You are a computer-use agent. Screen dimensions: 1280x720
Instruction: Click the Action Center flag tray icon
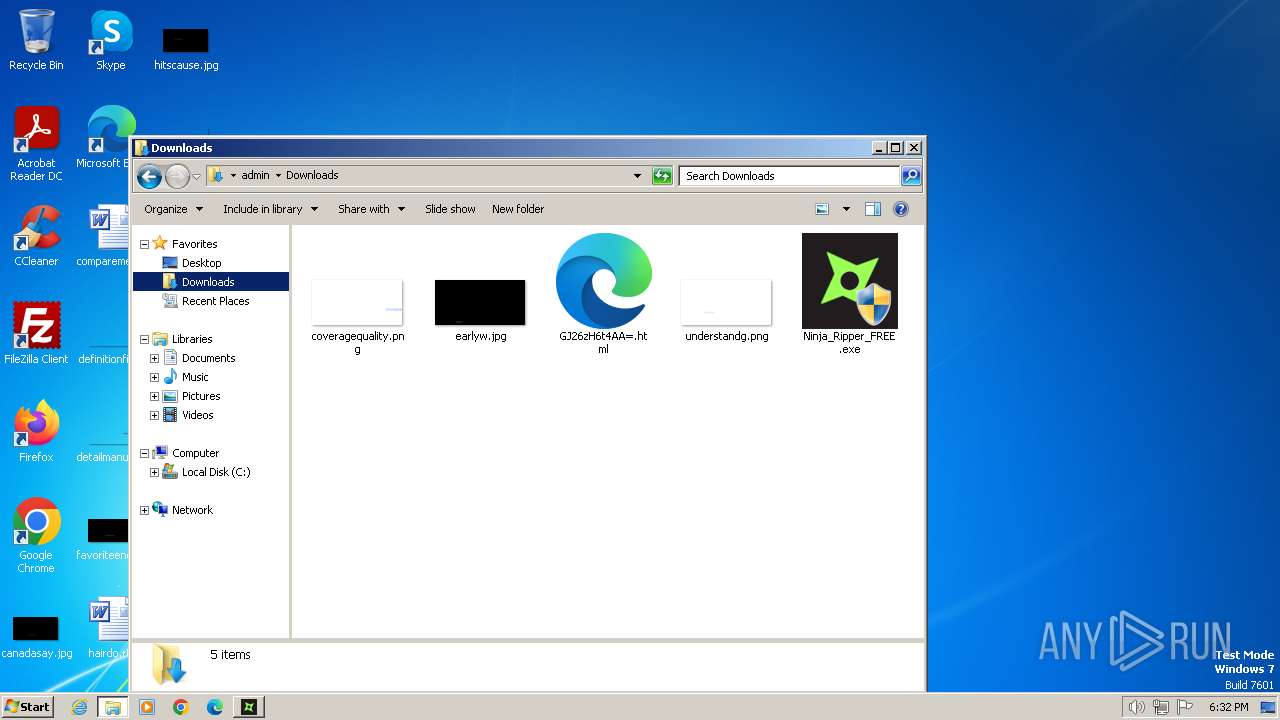click(x=1185, y=707)
